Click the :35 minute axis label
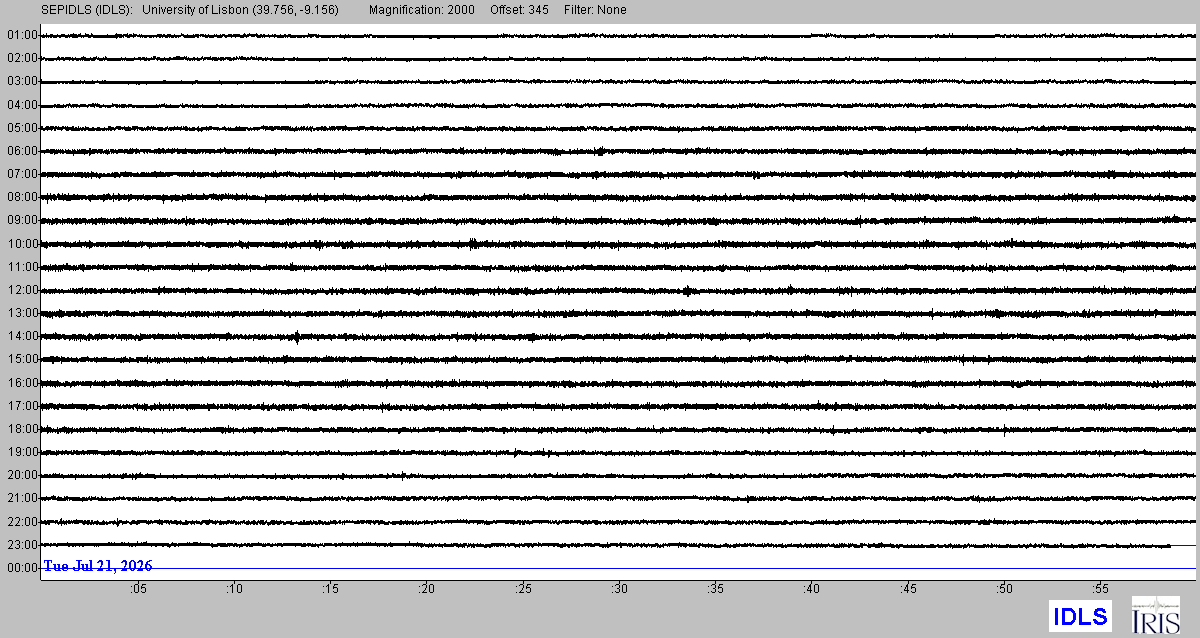 (714, 589)
